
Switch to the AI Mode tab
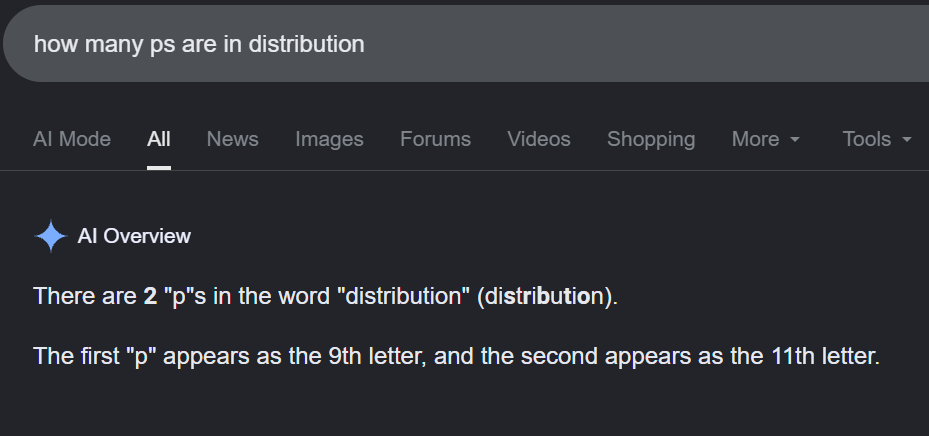72,139
